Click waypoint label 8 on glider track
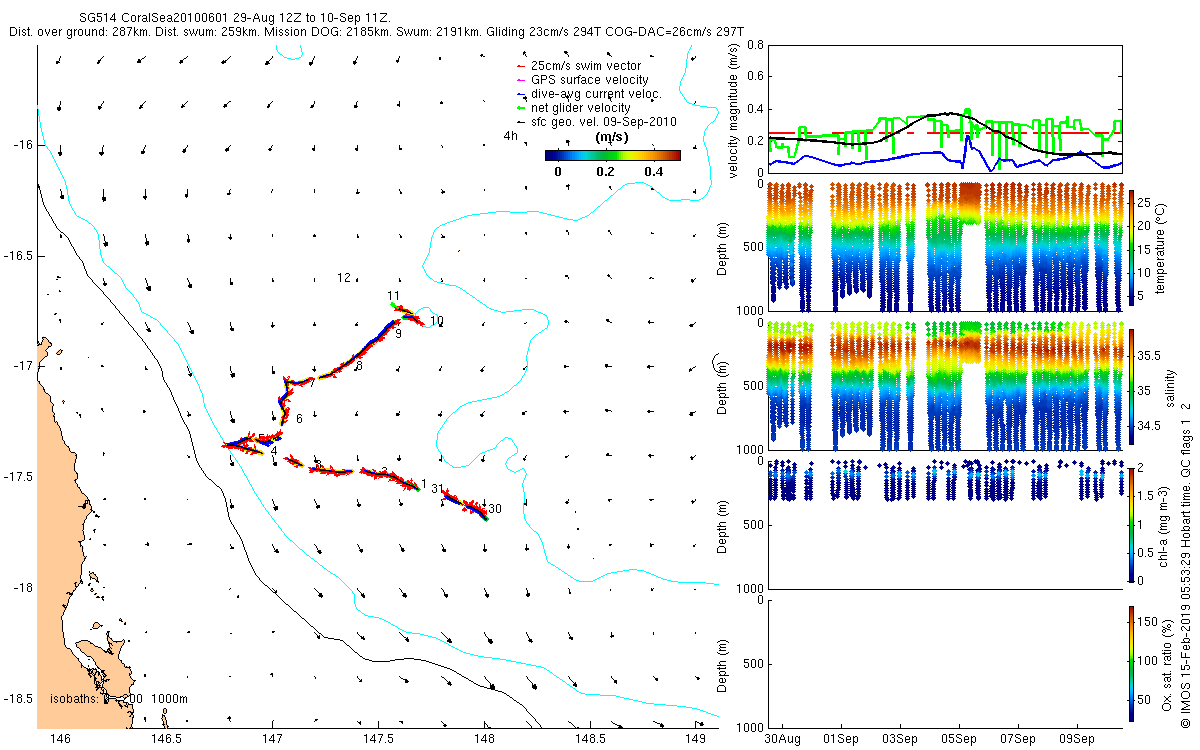Image resolution: width=1200 pixels, height=750 pixels. tap(359, 367)
